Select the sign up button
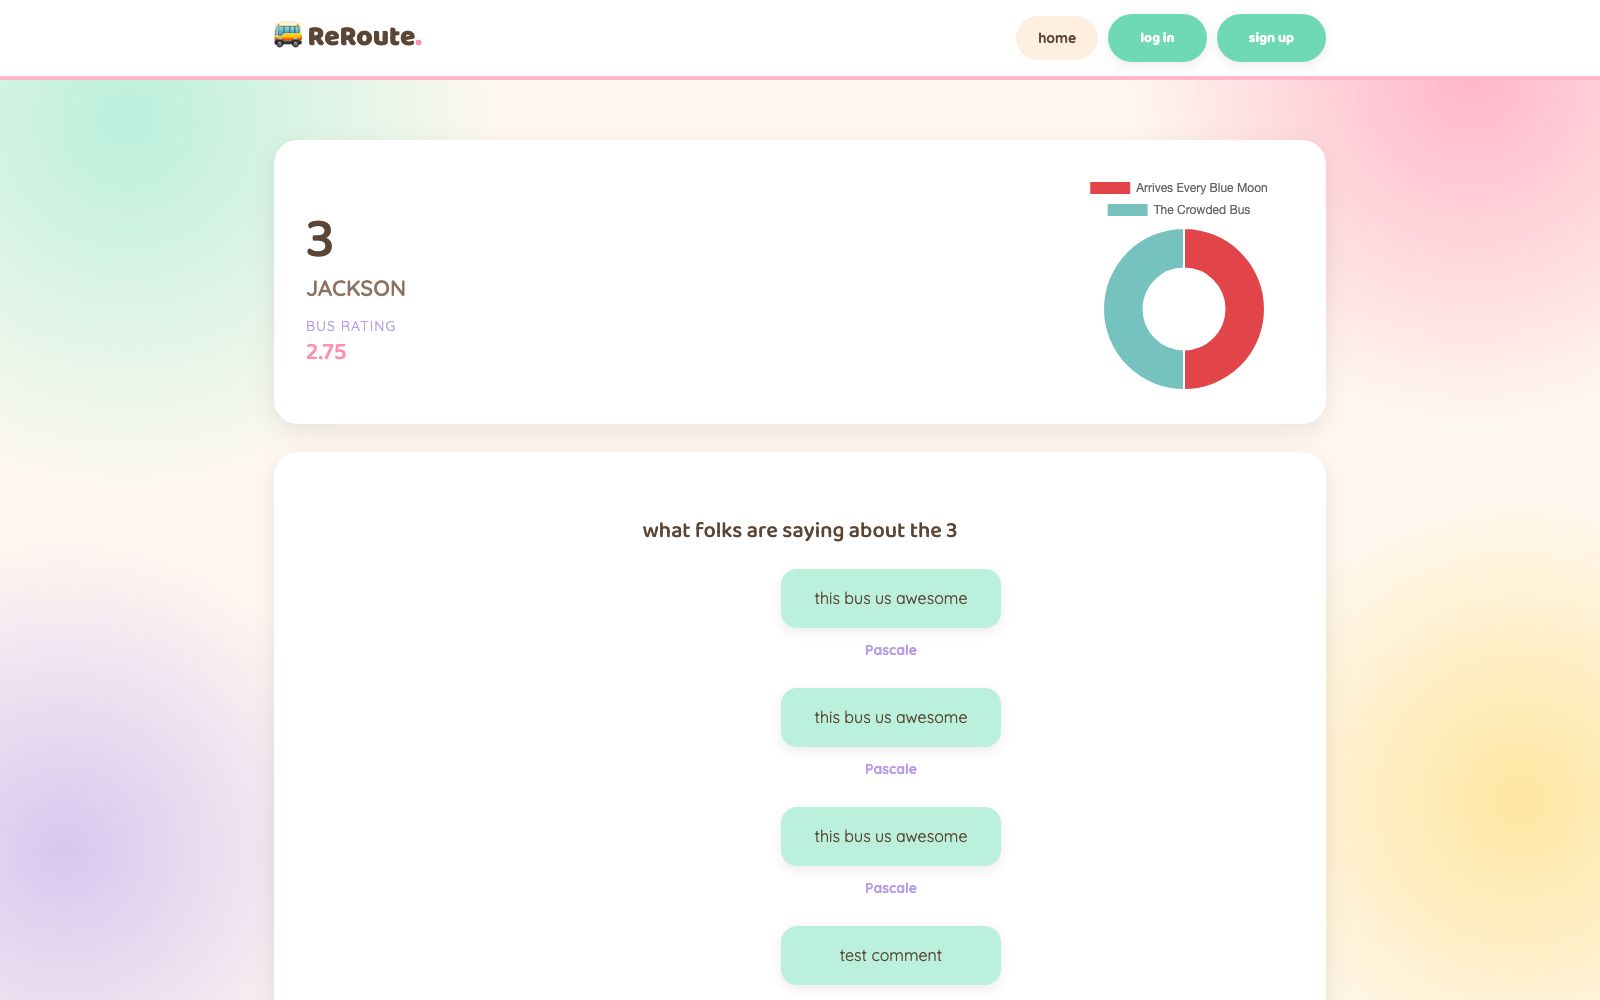This screenshot has width=1600, height=1000. pyautogui.click(x=1271, y=38)
